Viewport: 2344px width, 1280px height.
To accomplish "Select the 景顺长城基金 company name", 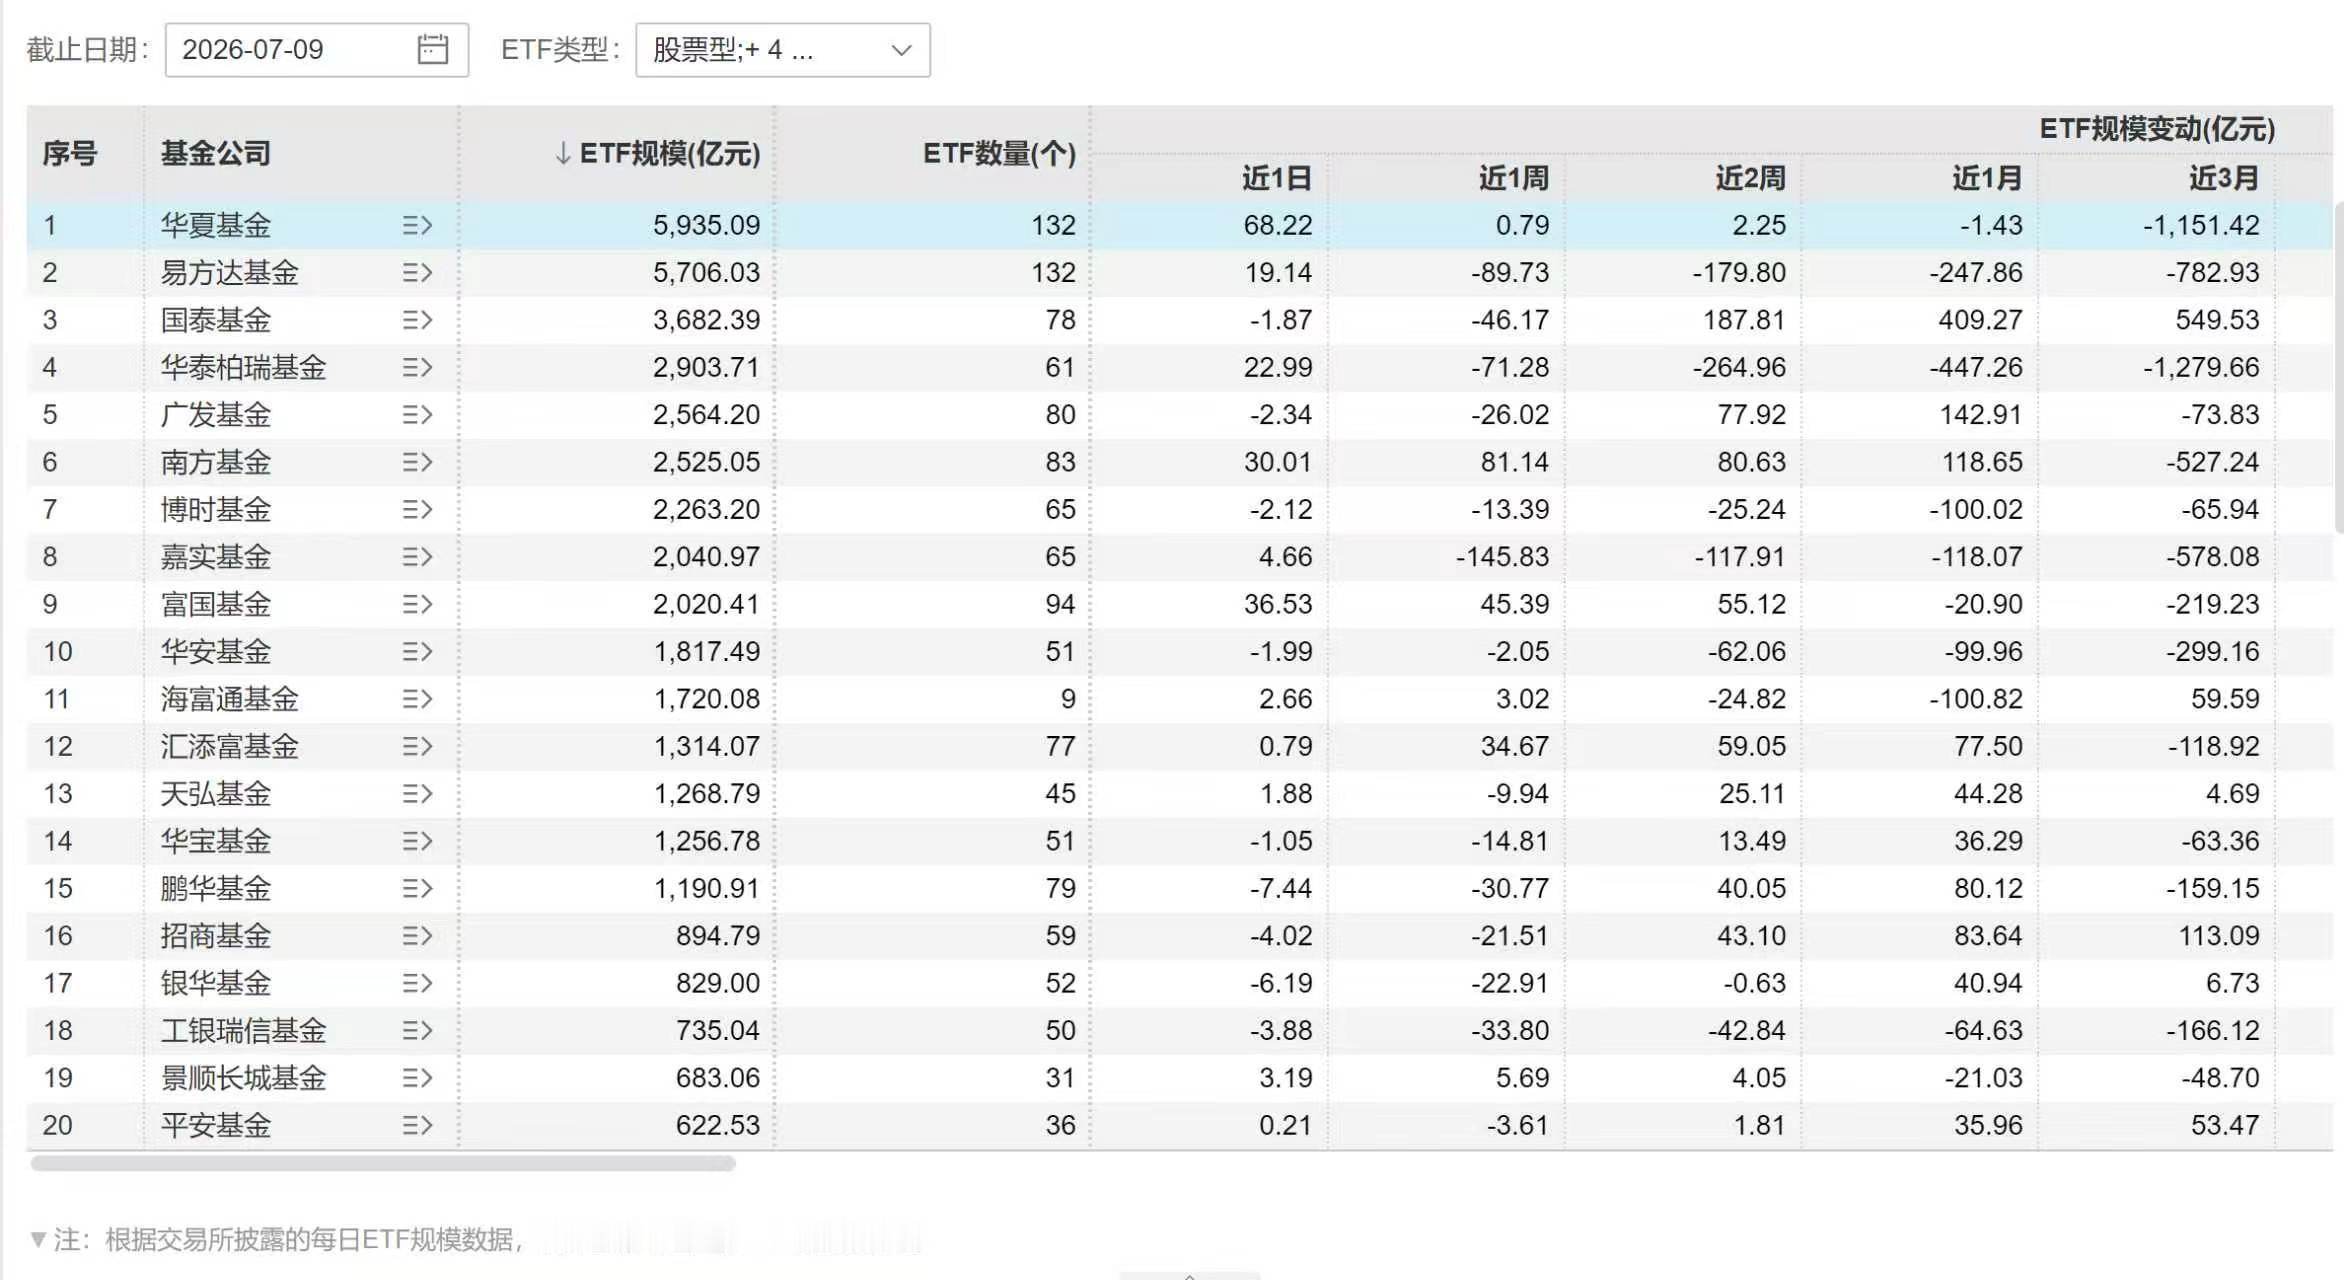I will click(x=244, y=1077).
